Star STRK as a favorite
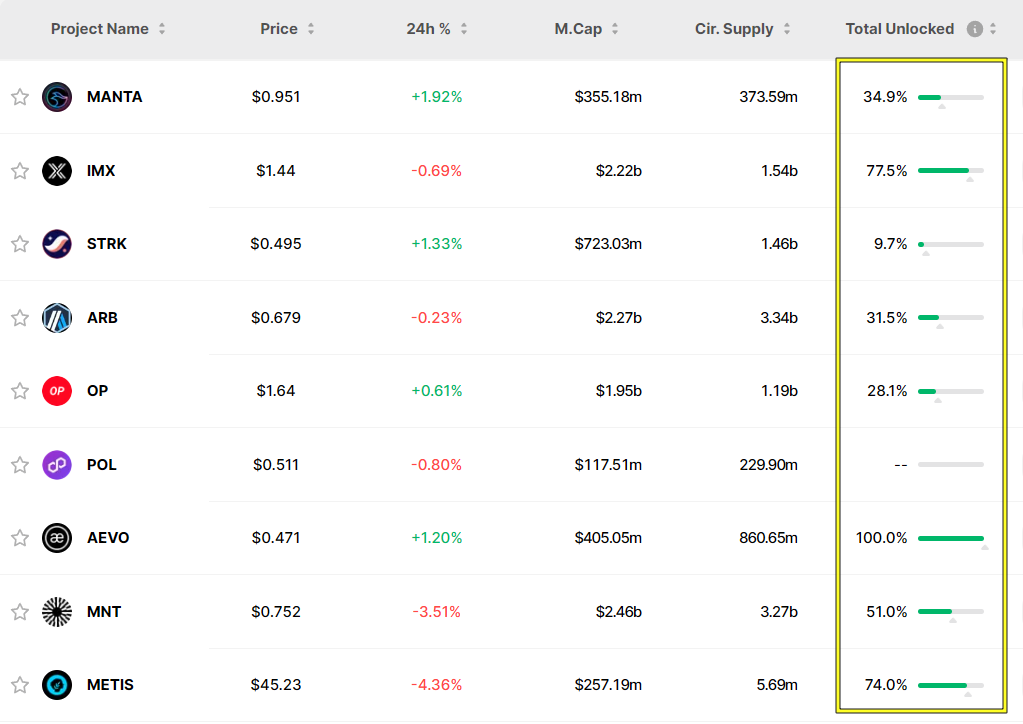This screenshot has height=724, width=1023. [20, 244]
